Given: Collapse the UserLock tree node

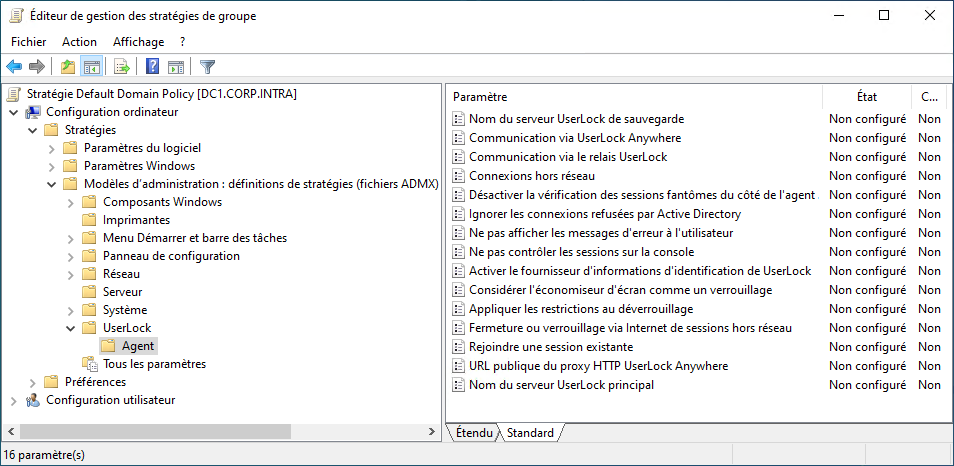Looking at the screenshot, I should point(70,328).
